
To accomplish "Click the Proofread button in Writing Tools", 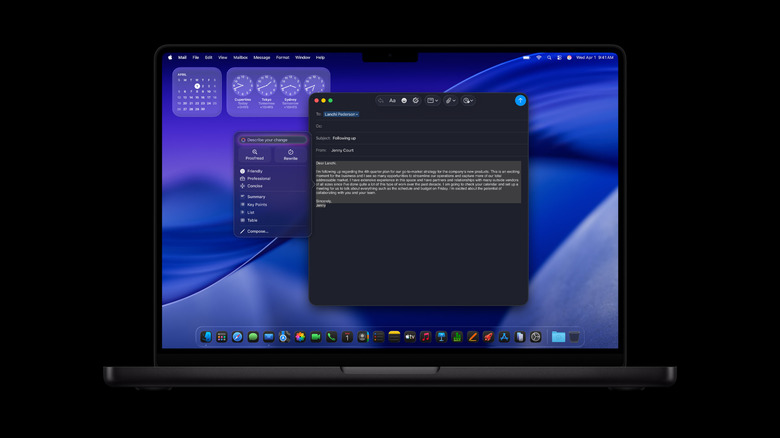I will point(255,155).
